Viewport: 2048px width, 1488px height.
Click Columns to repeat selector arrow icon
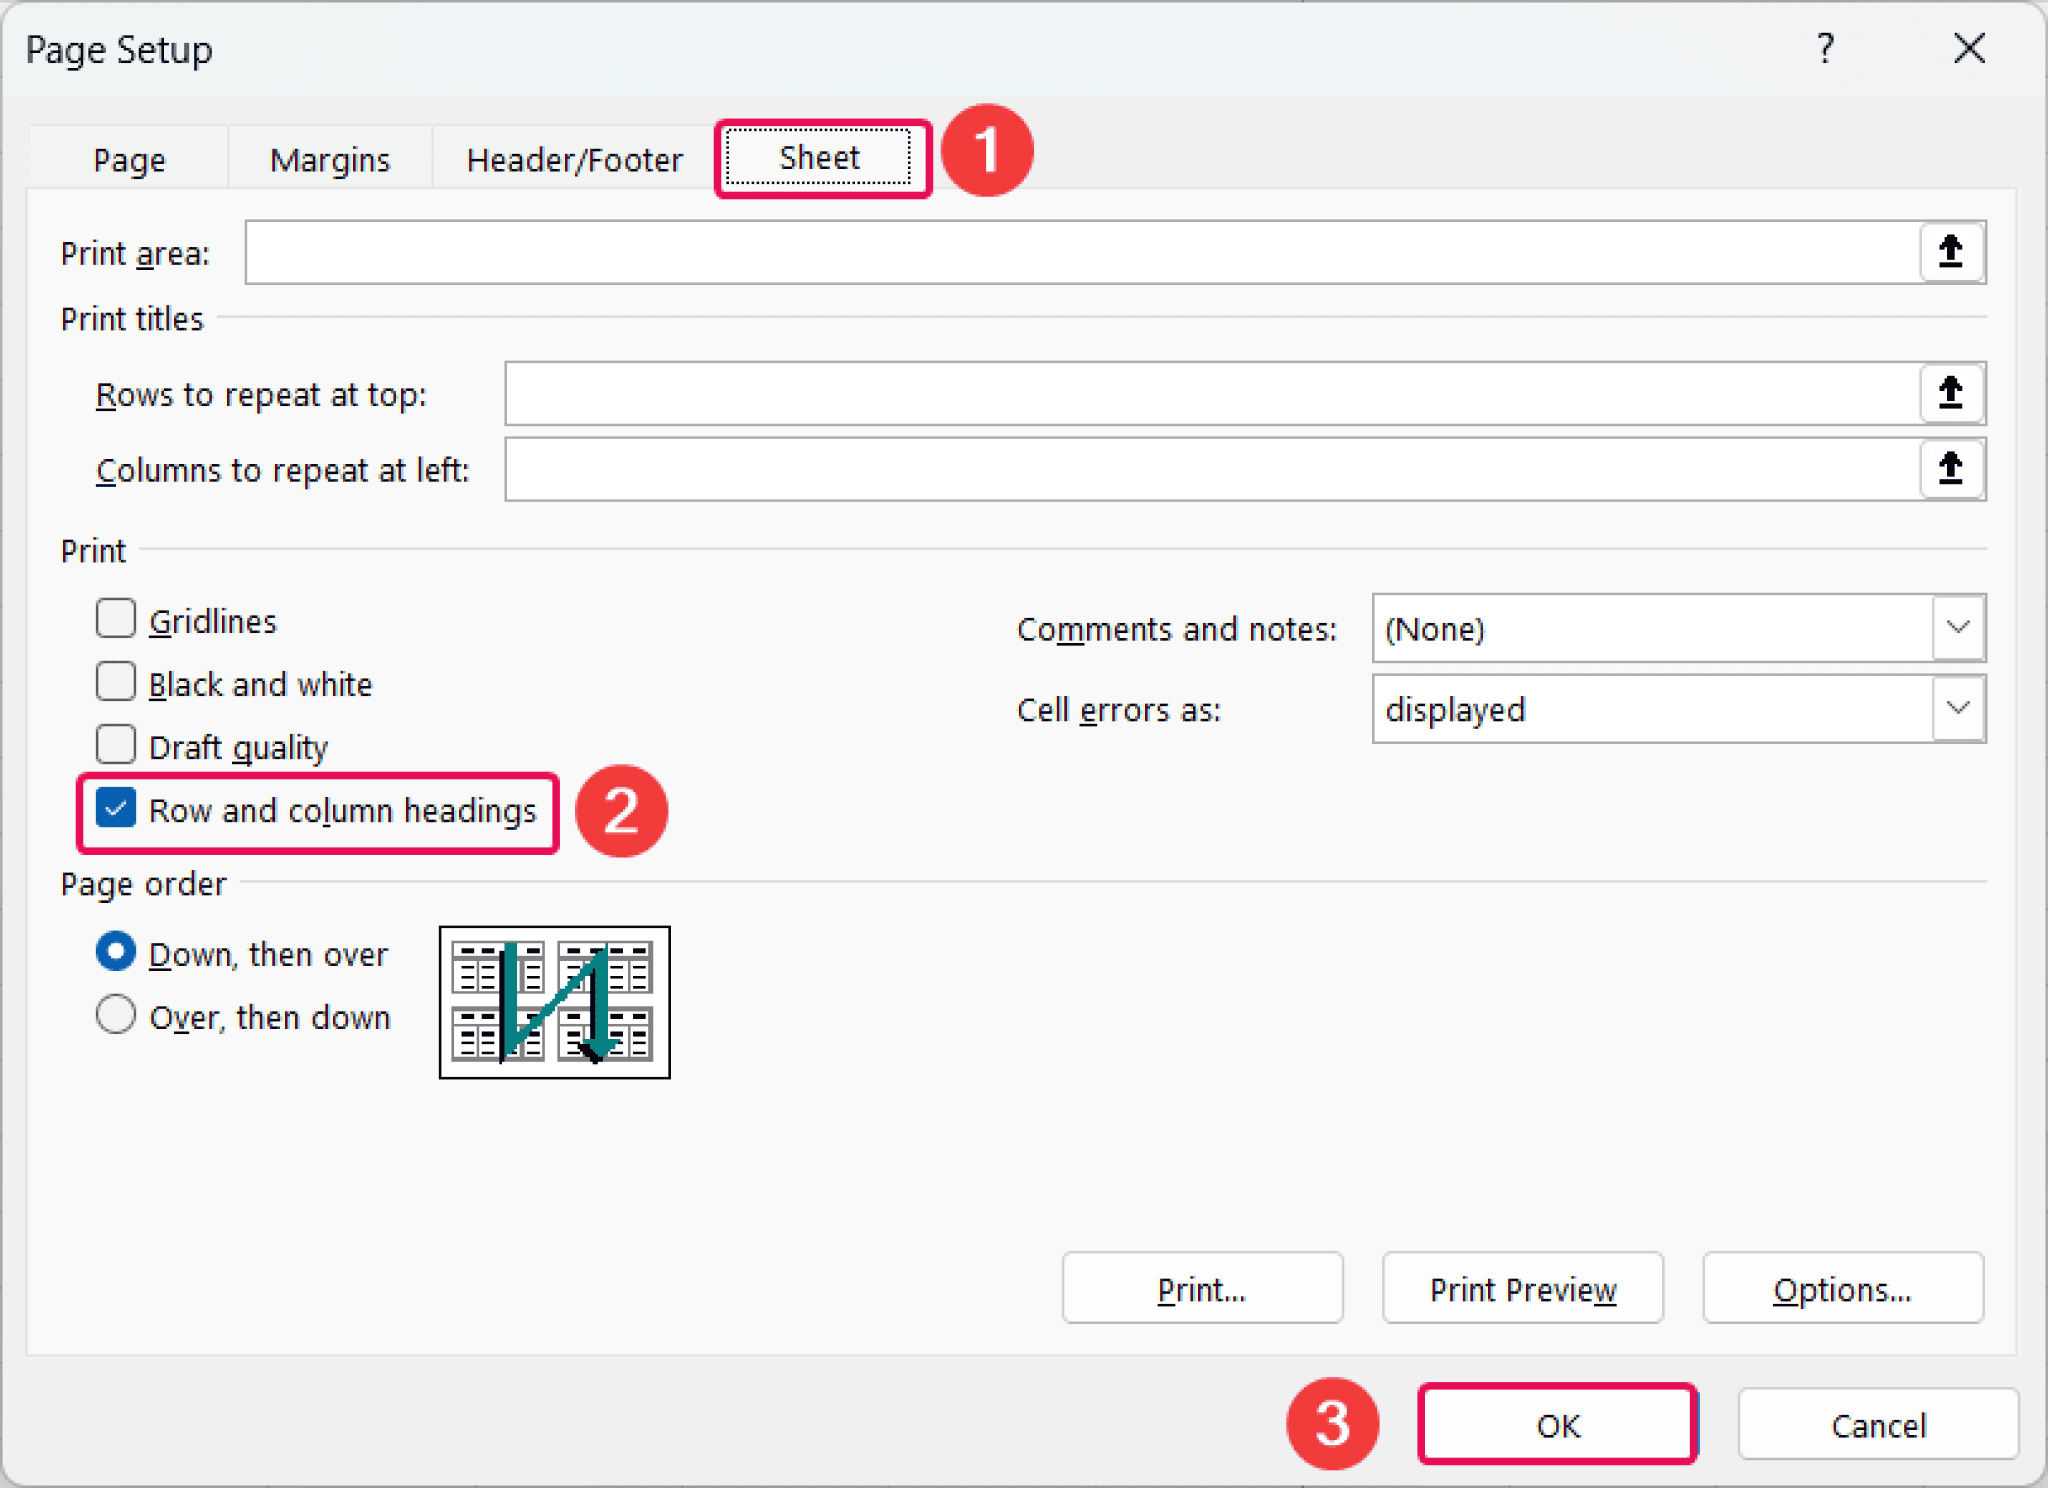pyautogui.click(x=1950, y=469)
